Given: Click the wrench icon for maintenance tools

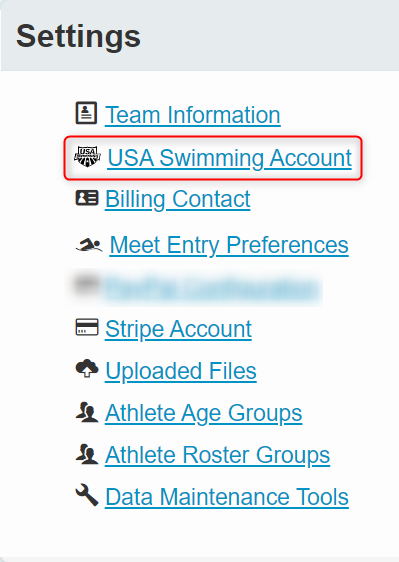Looking at the screenshot, I should tap(87, 495).
